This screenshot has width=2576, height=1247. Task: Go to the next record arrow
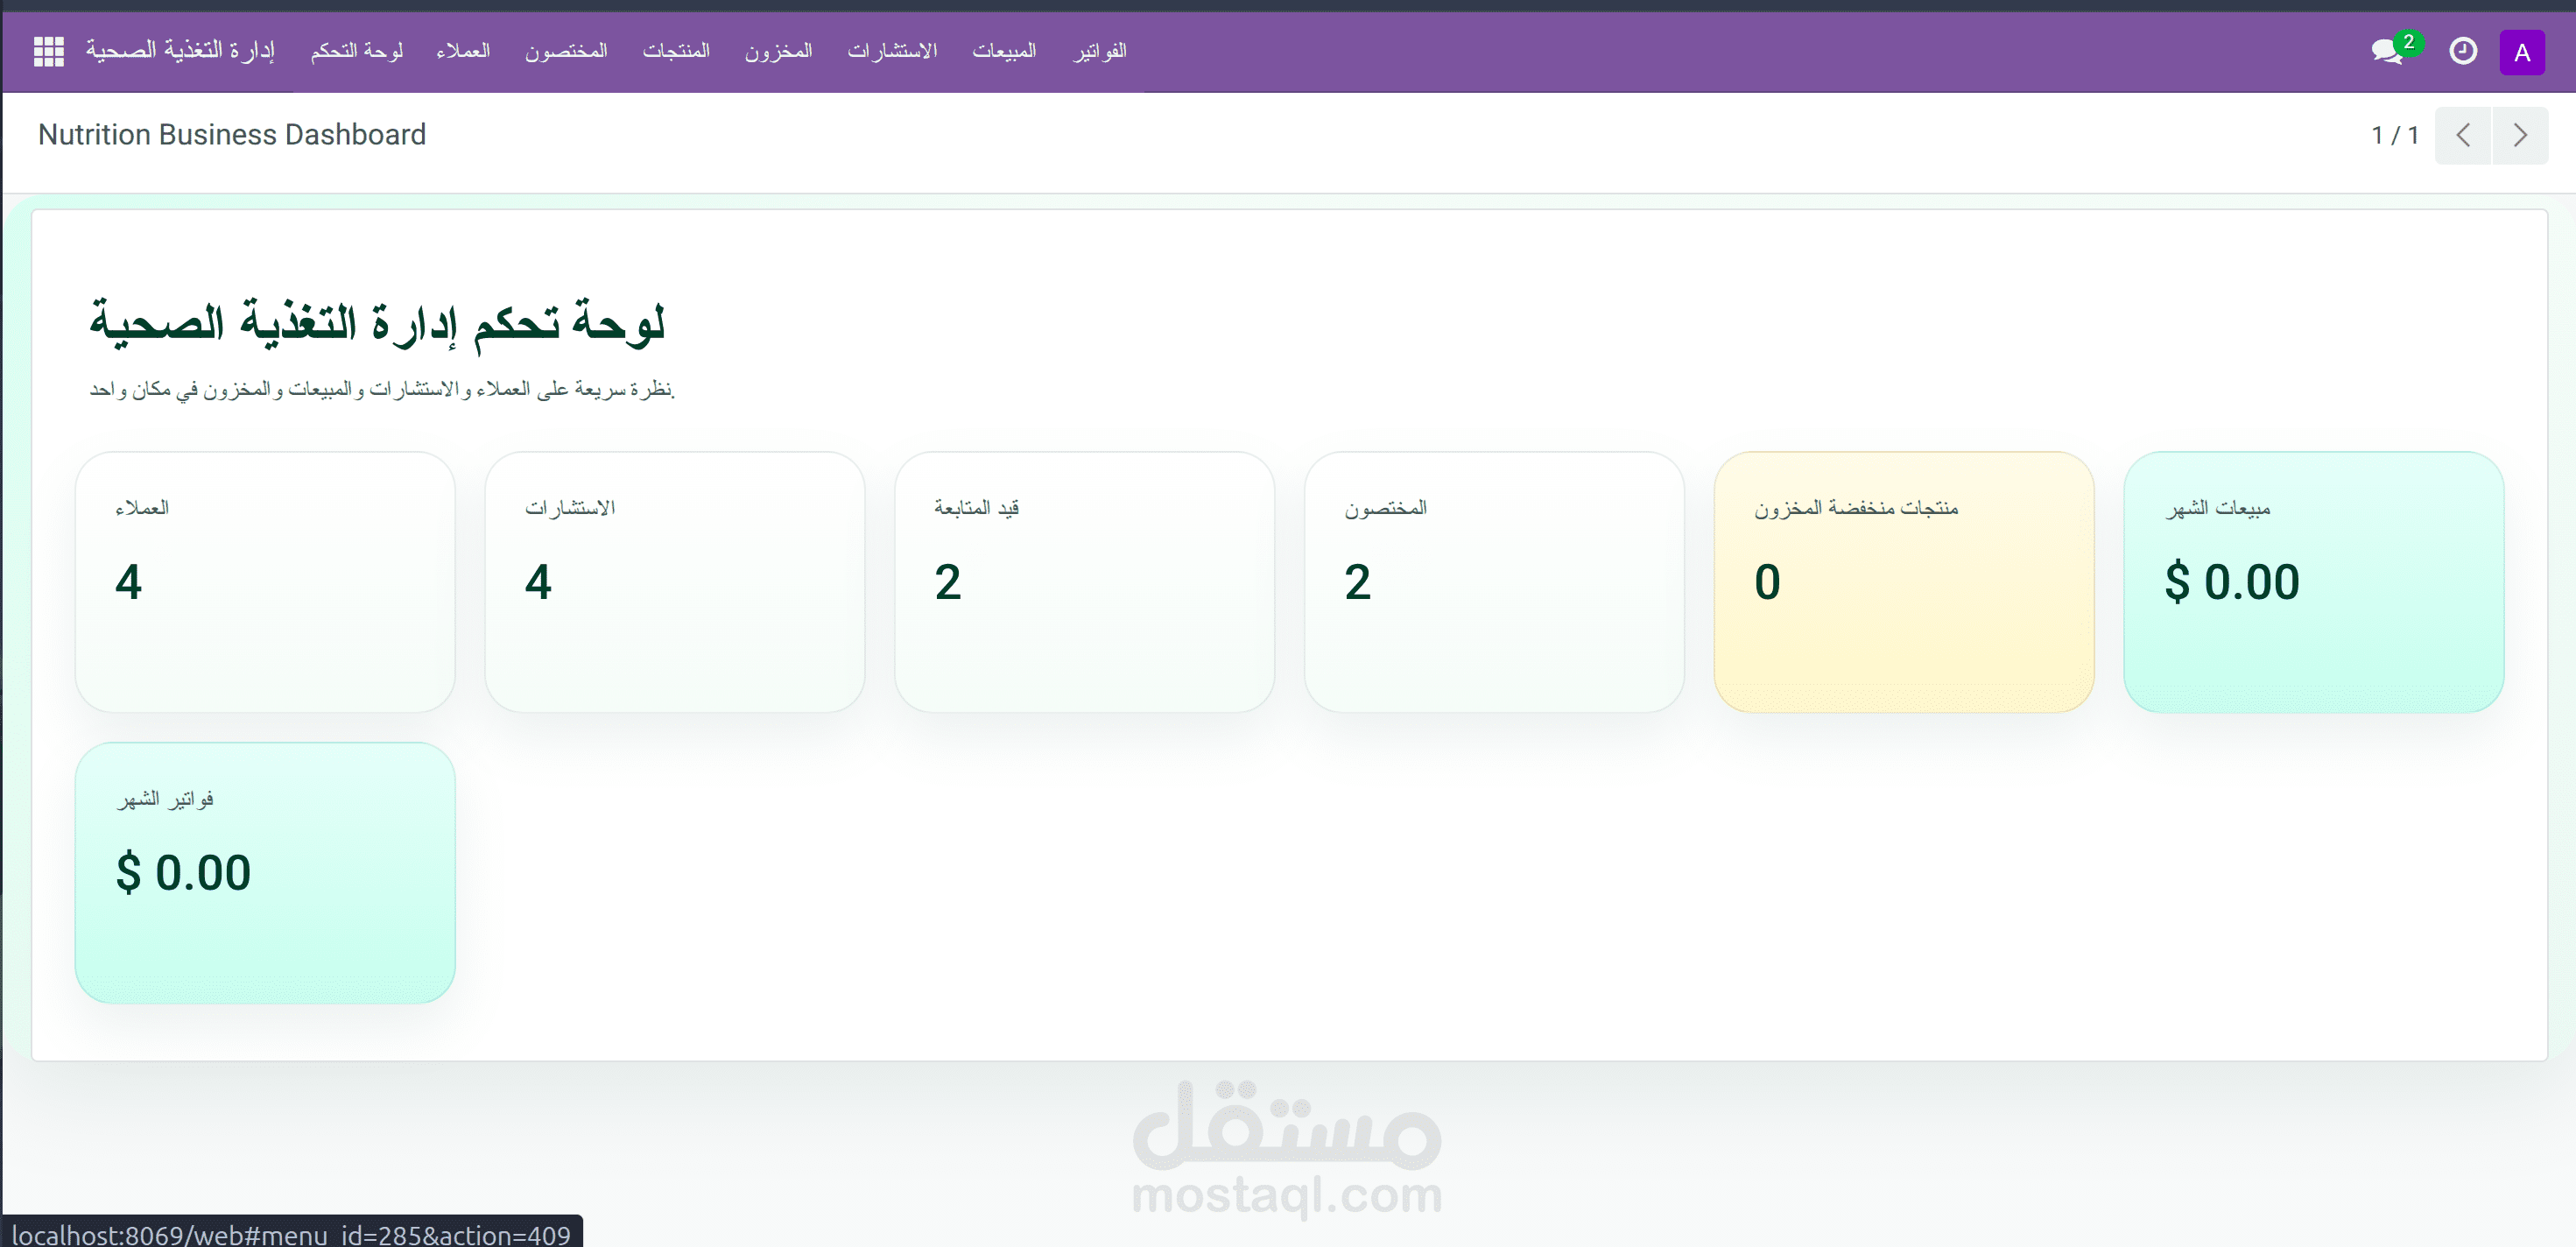pyautogui.click(x=2519, y=135)
